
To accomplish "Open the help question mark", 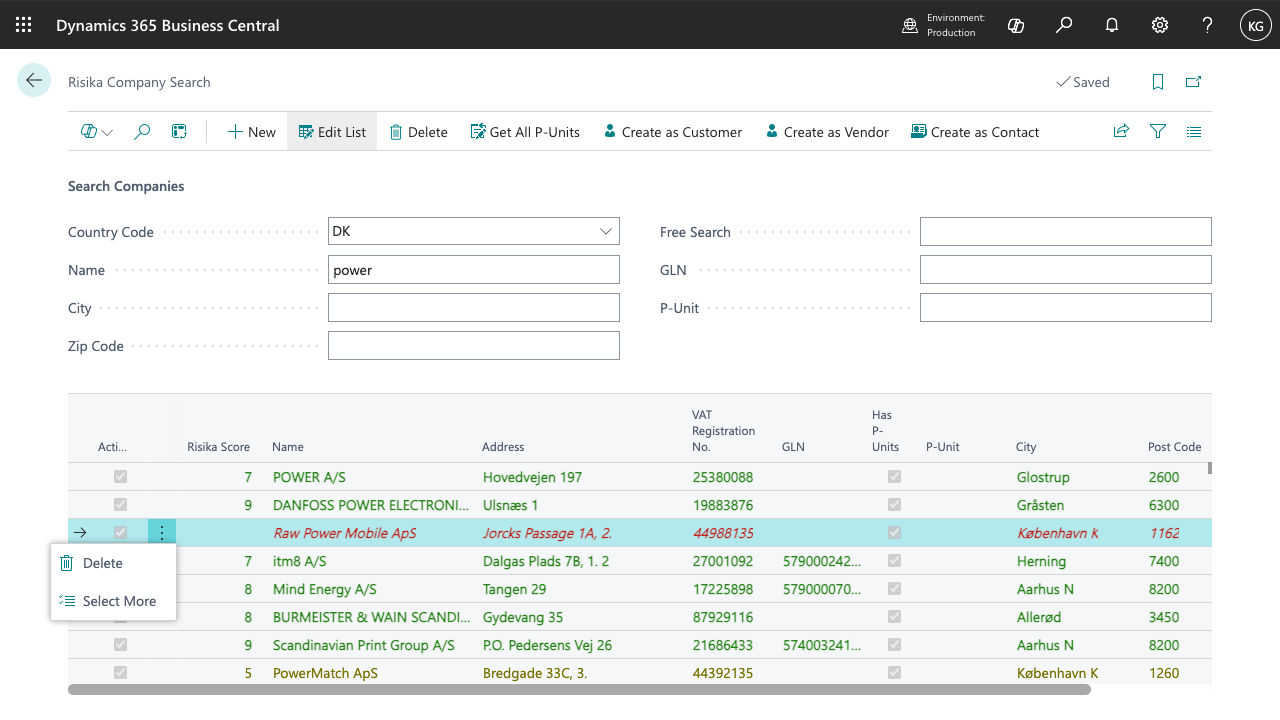I will click(x=1208, y=25).
